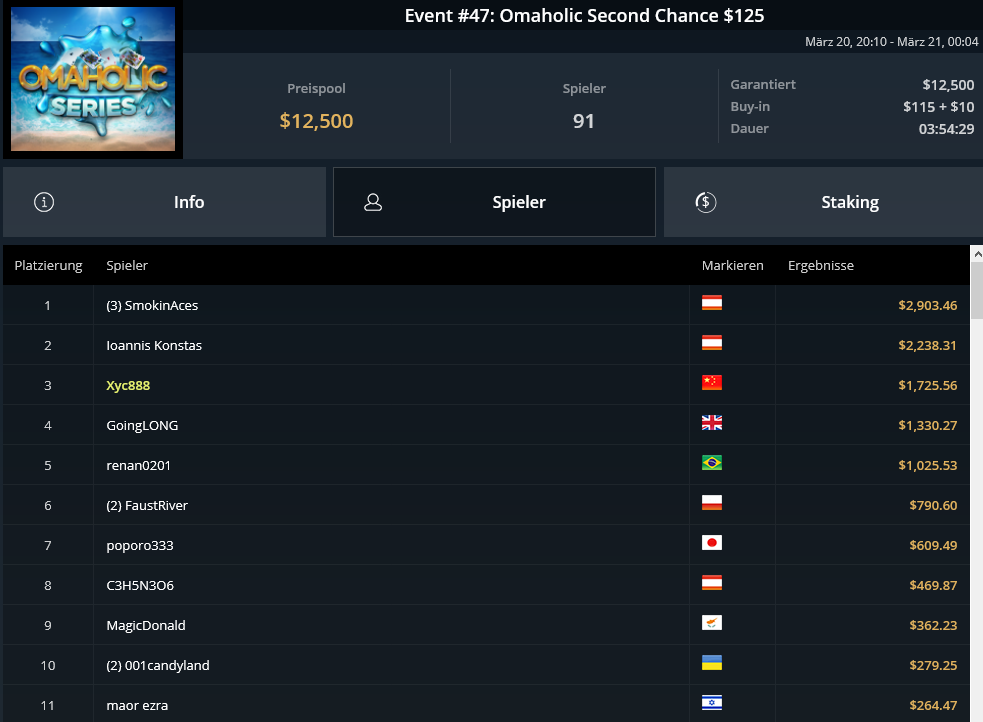Click the $362.23 result

(x=933, y=625)
